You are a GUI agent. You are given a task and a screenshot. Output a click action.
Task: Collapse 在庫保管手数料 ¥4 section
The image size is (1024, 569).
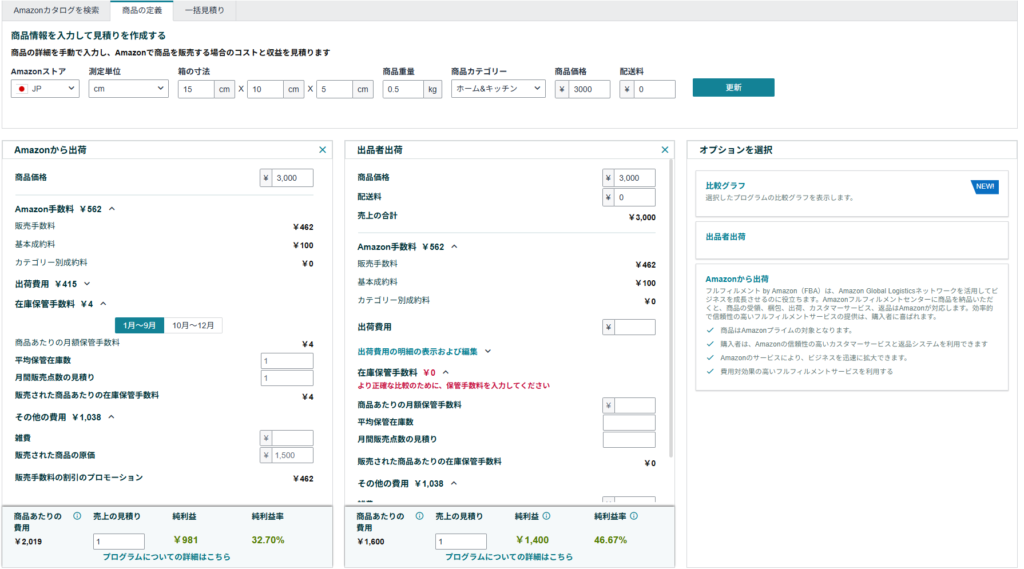tap(103, 304)
